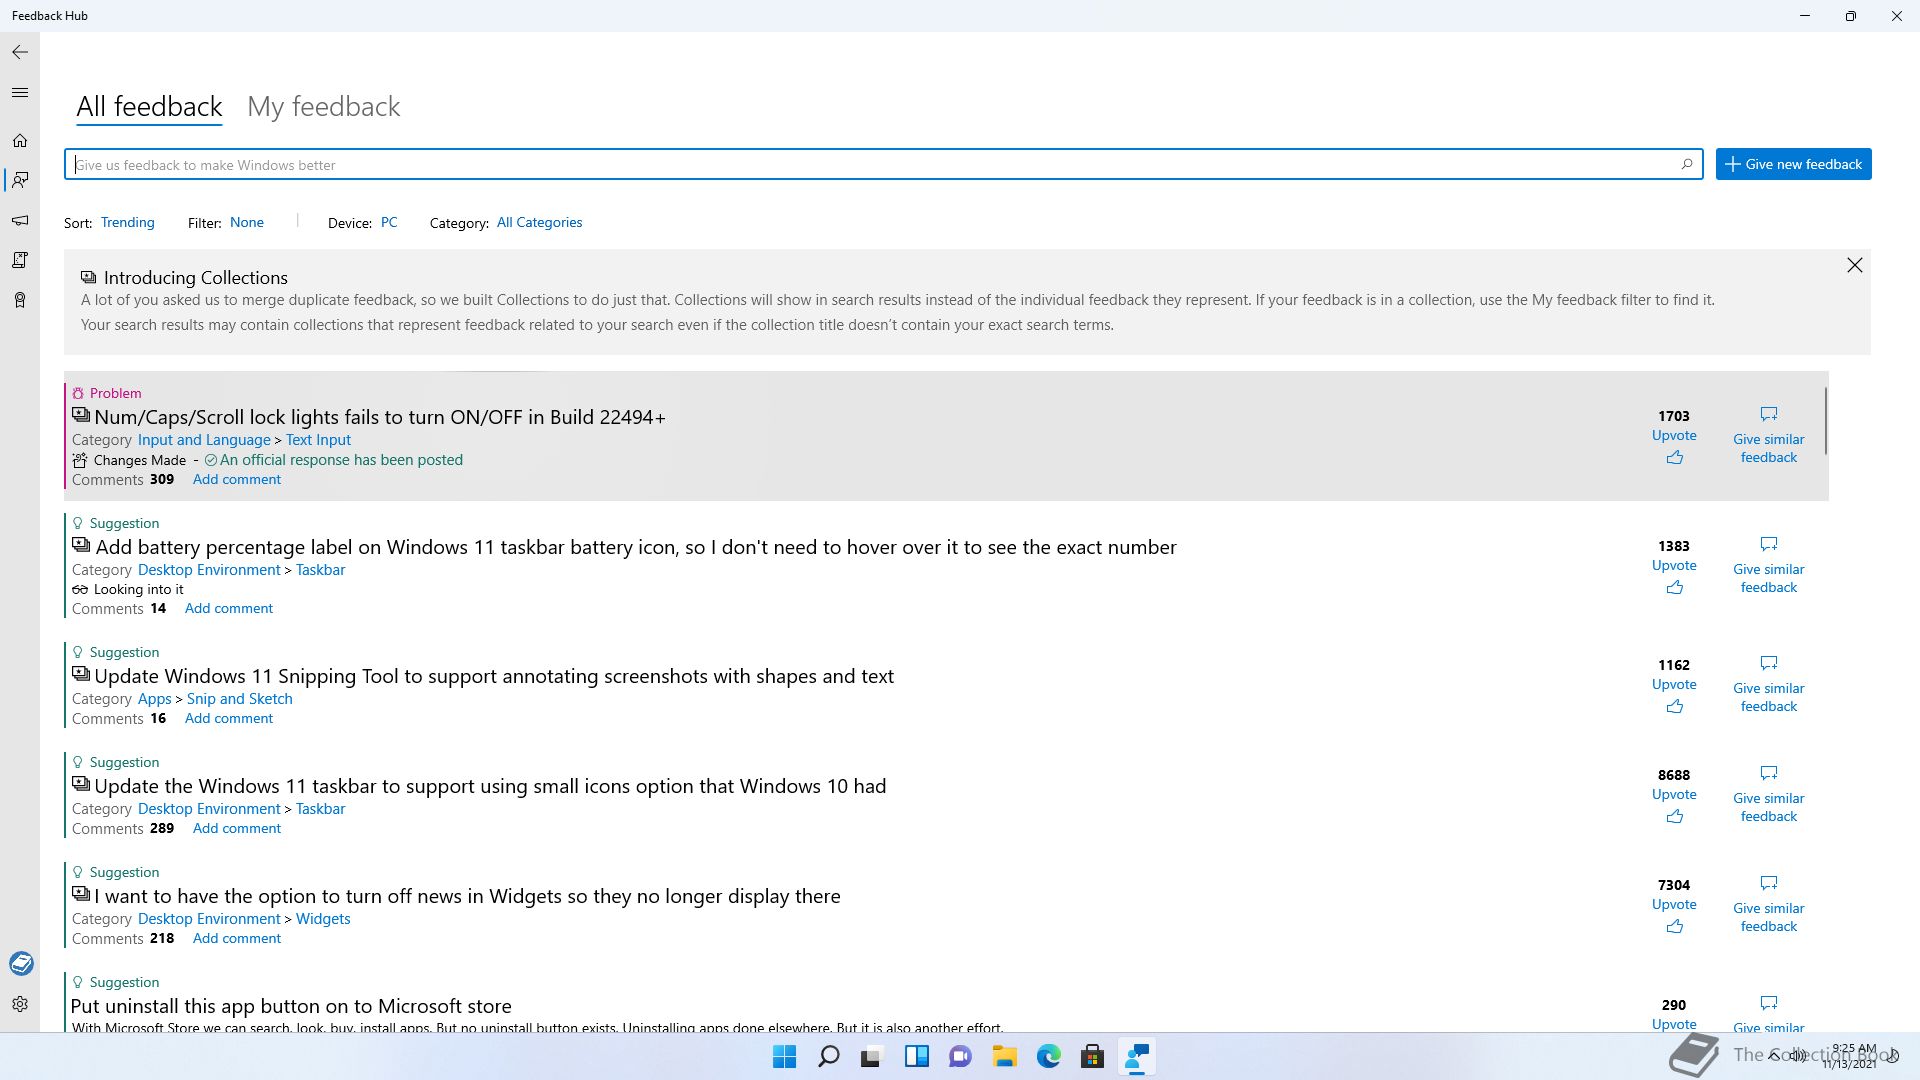Open Home in the sidebar
This screenshot has height=1080, width=1920.
point(20,141)
